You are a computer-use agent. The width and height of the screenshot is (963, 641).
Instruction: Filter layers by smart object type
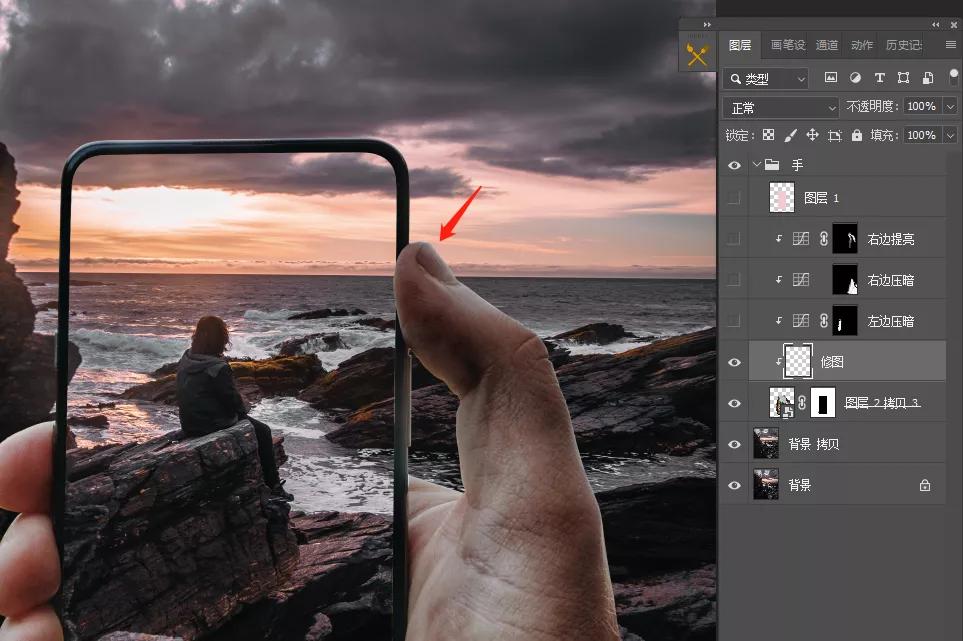[x=928, y=77]
